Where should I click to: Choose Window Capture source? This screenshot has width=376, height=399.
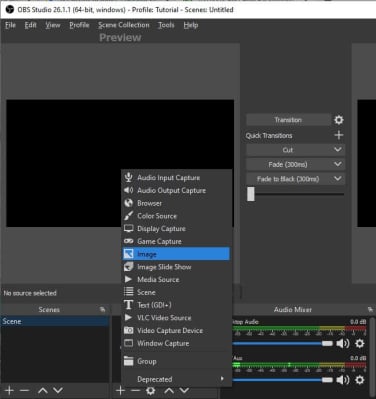coord(176,343)
